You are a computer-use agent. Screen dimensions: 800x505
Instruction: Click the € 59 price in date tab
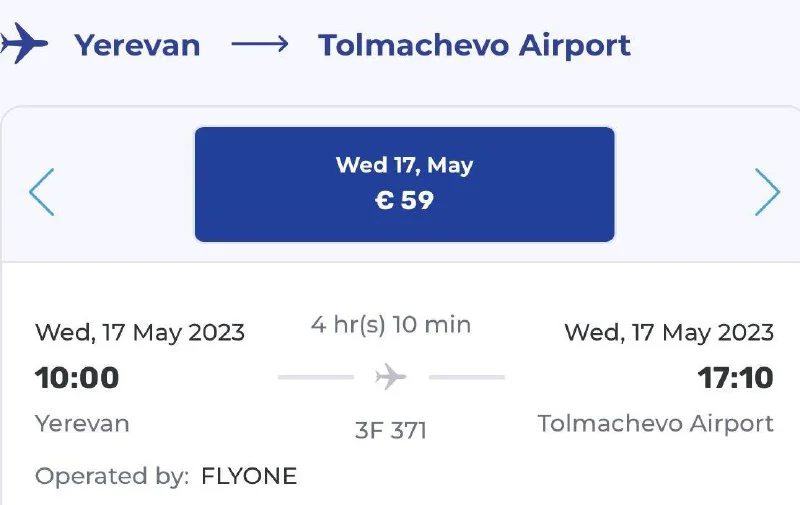[404, 200]
